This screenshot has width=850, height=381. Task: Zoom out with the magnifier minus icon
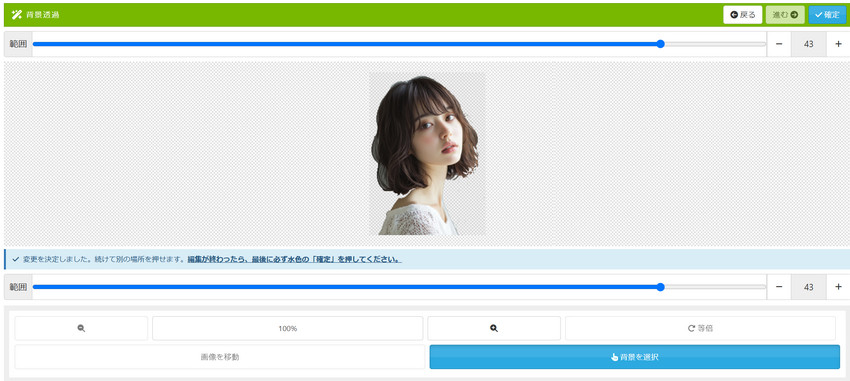click(81, 328)
